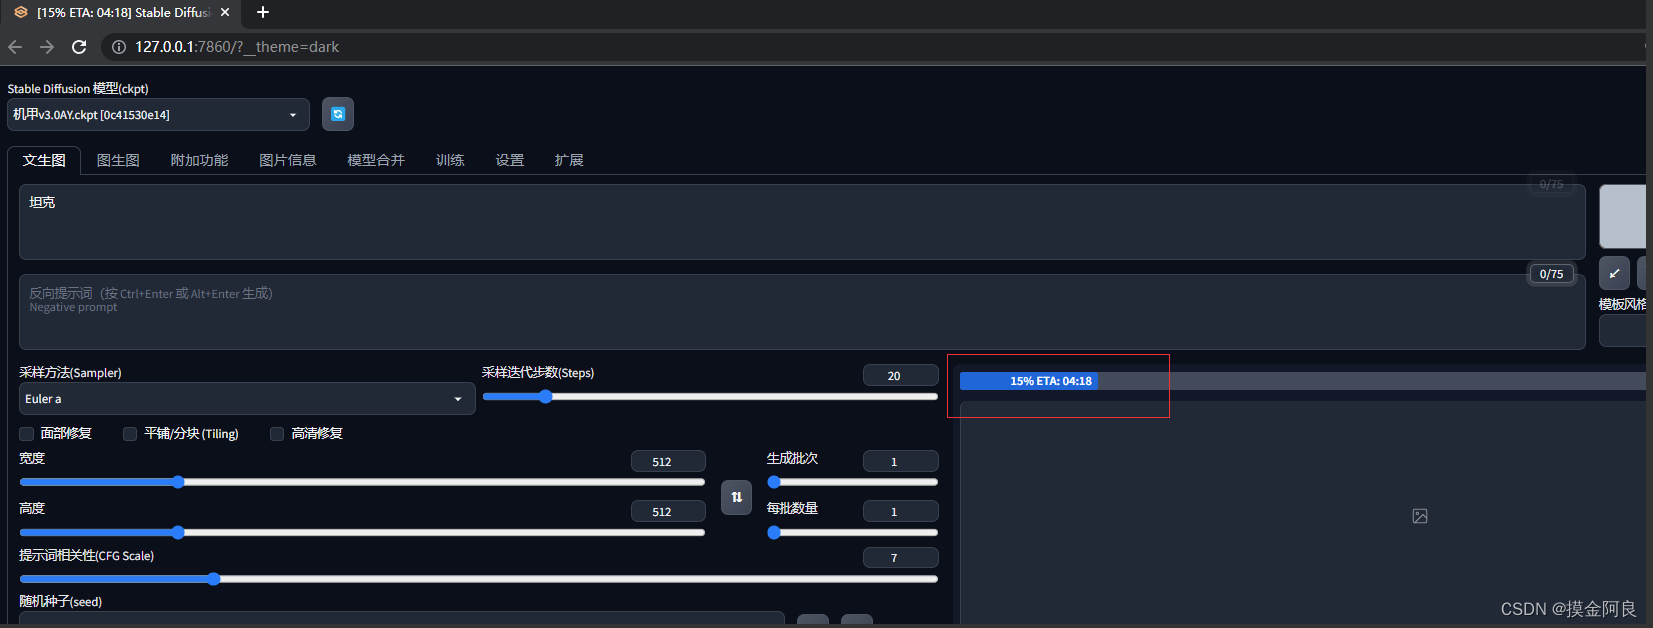Image resolution: width=1653 pixels, height=628 pixels.
Task: Click the browser address bar URL
Action: pyautogui.click(x=237, y=47)
